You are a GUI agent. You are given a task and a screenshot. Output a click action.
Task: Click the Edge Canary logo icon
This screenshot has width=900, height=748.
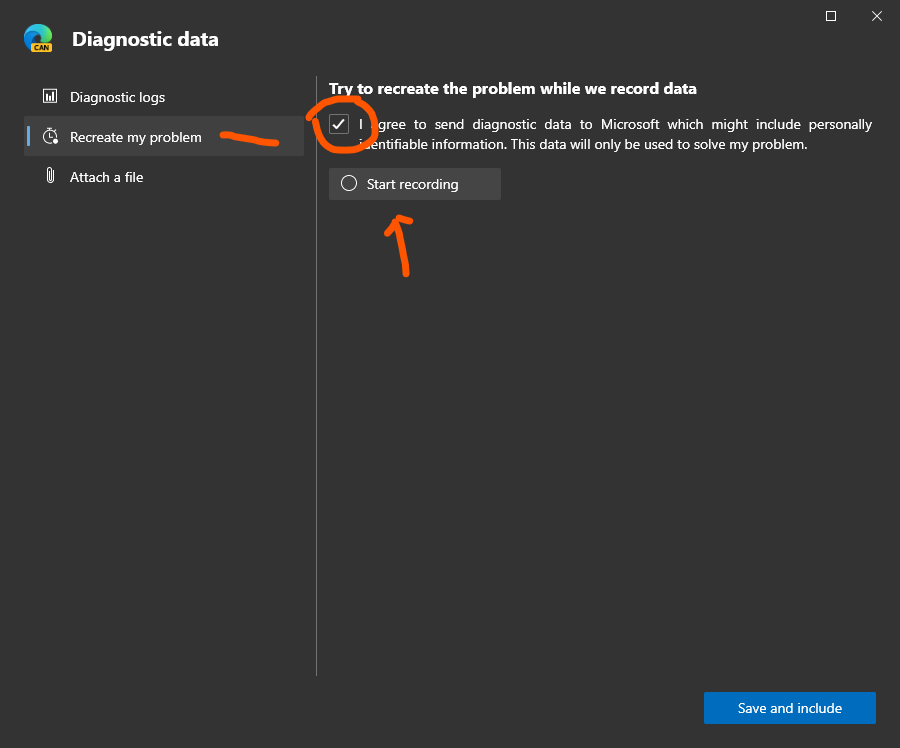pyautogui.click(x=38, y=38)
